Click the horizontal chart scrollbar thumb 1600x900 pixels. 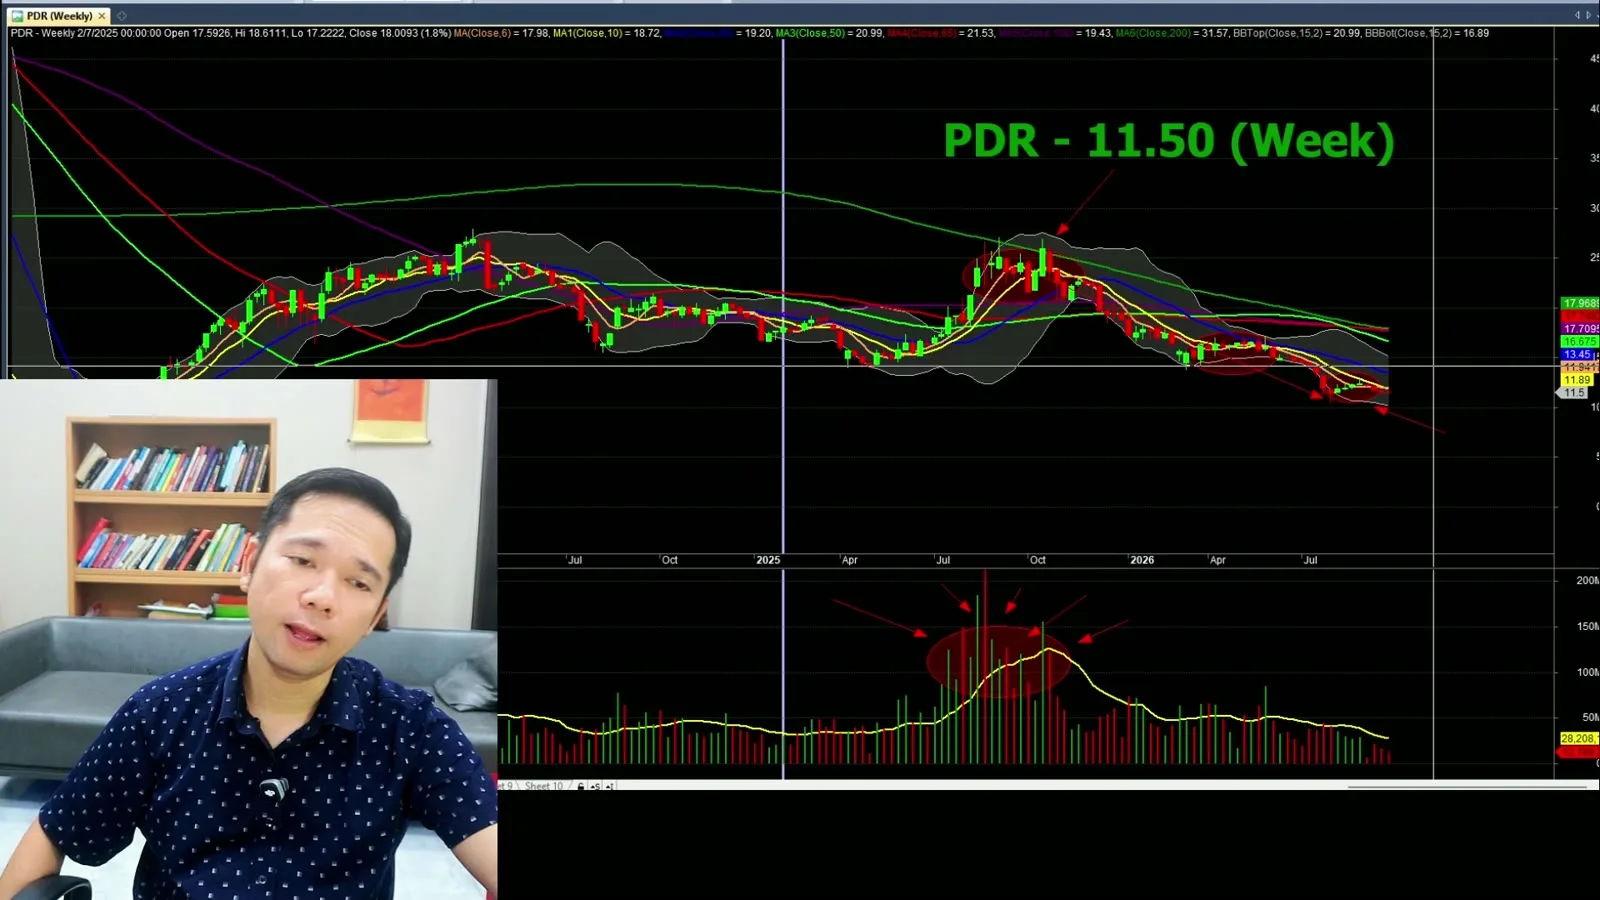click(1467, 787)
